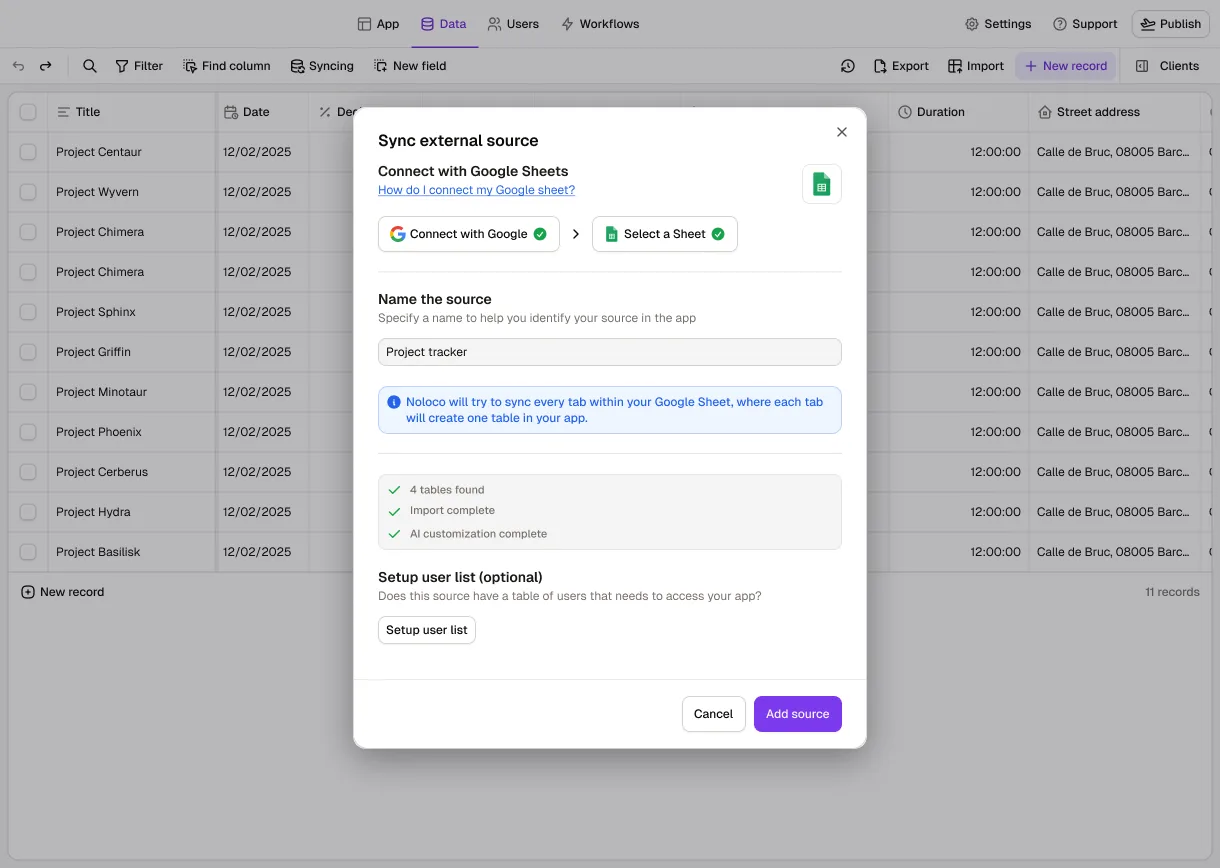Click 'Import complete' status line
Screen dimensions: 1220x868
[452, 511]
